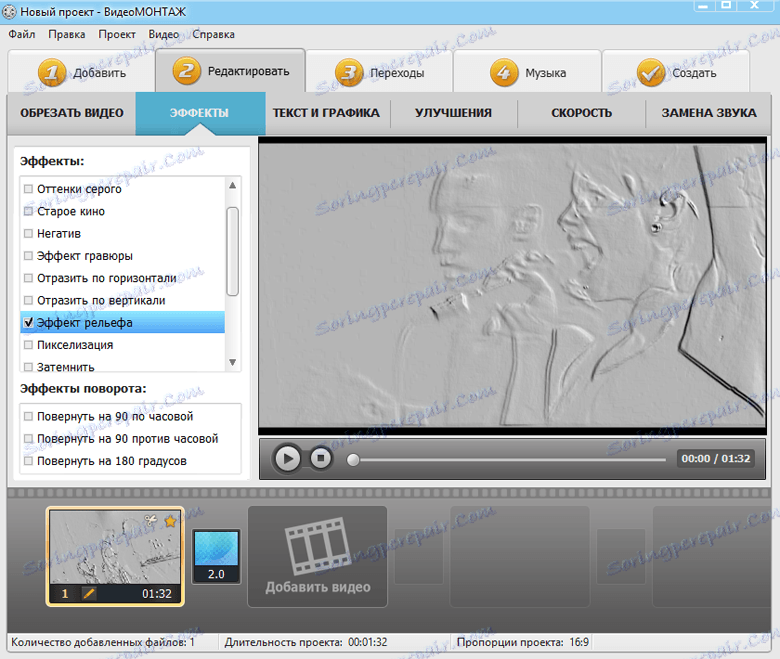
Task: Click the pencil edit icon on clip 1
Action: [x=89, y=593]
